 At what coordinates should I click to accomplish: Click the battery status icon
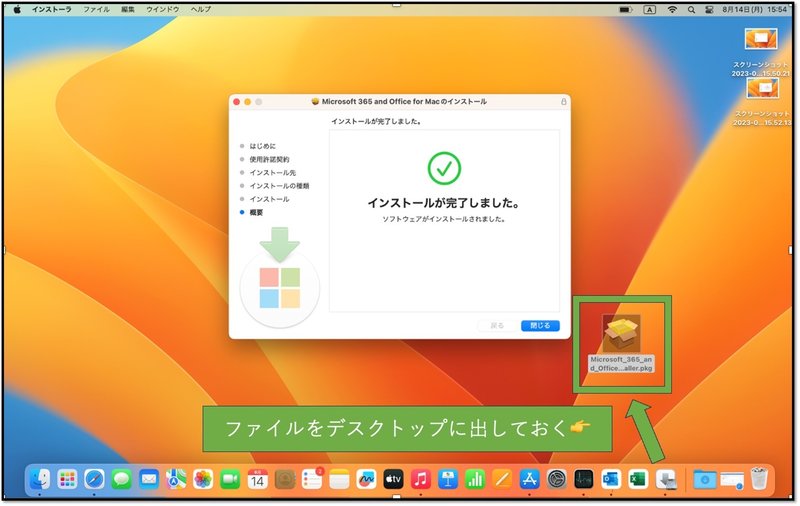tap(626, 10)
